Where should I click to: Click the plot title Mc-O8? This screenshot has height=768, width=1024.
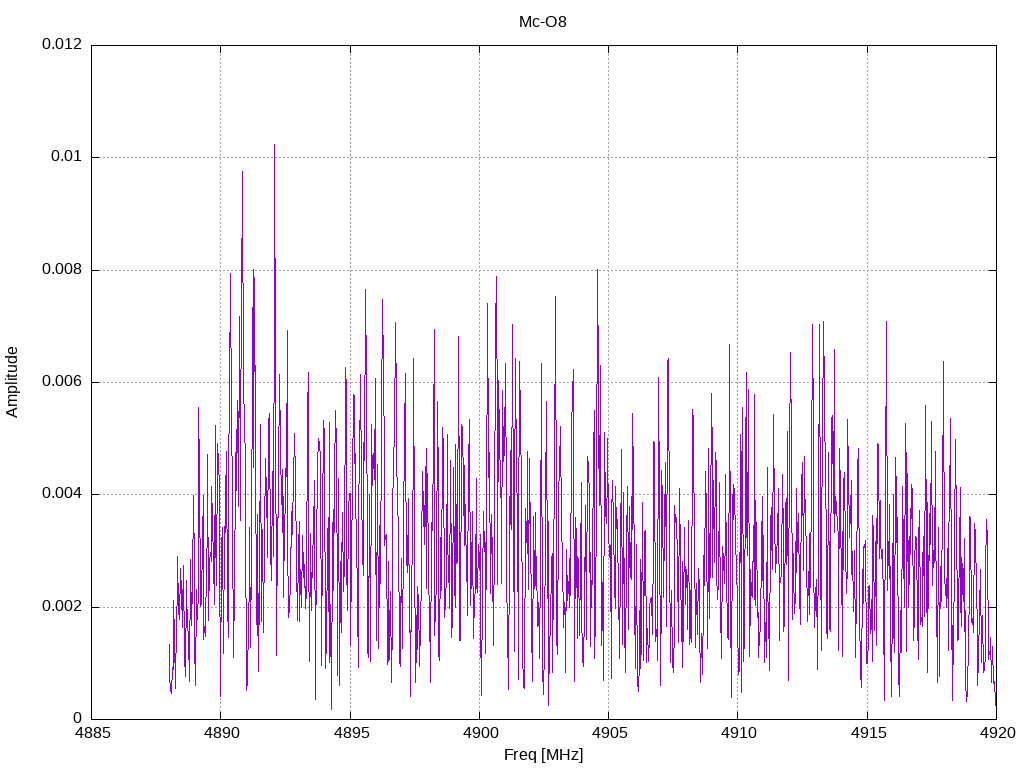[543, 22]
